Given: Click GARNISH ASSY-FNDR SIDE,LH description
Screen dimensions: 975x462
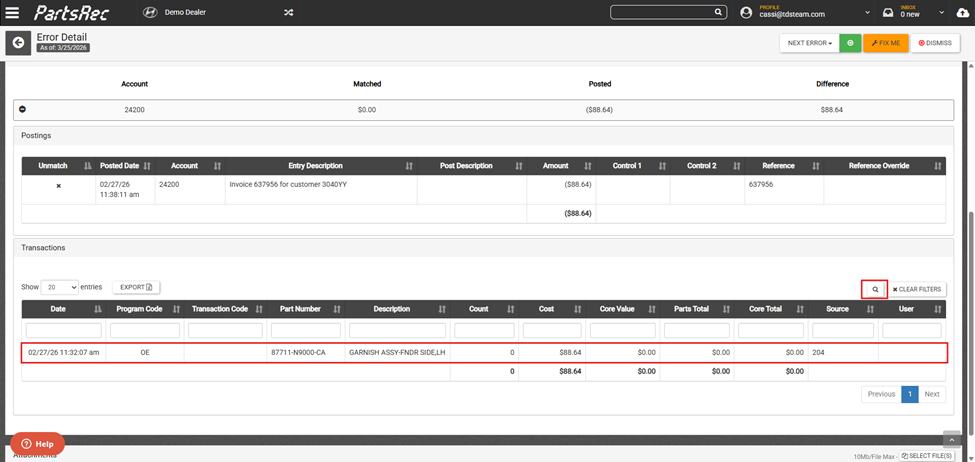Looking at the screenshot, I should (397, 352).
